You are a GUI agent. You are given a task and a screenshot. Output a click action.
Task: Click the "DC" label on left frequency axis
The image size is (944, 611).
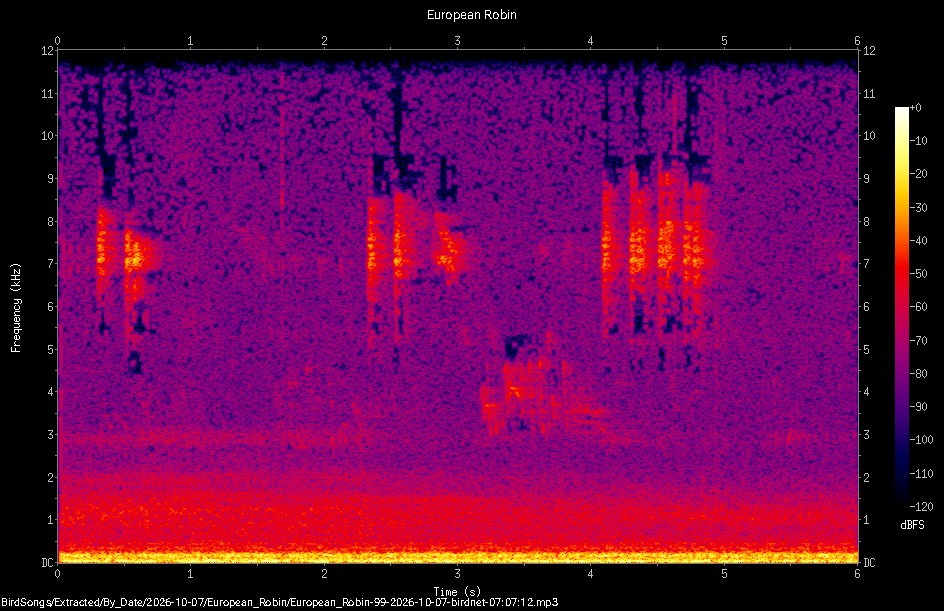pyautogui.click(x=47, y=563)
